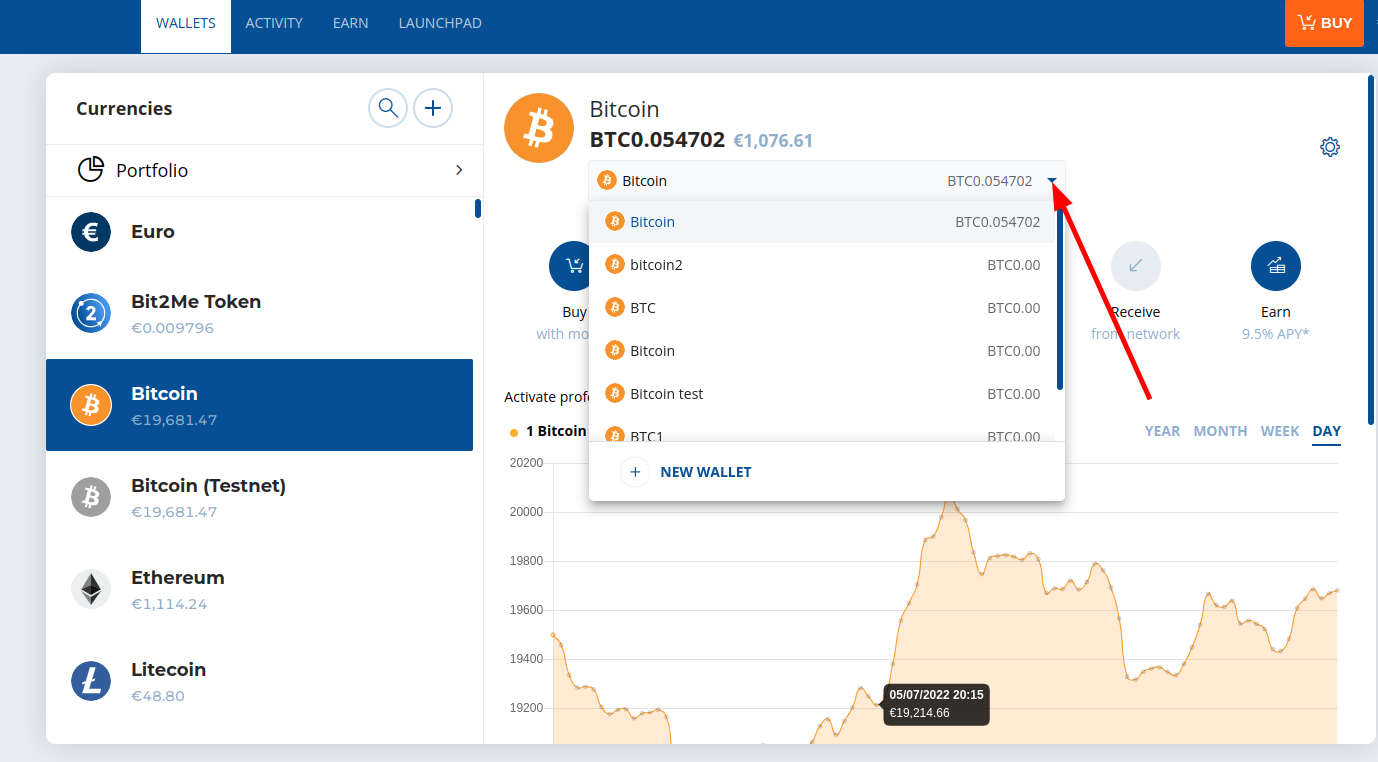Viewport: 1378px width, 762px height.
Task: Click the orange BUY button
Action: coord(1324,23)
